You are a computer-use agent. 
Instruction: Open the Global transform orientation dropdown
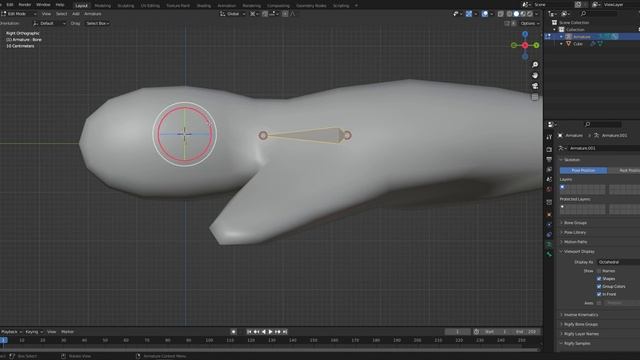(233, 14)
